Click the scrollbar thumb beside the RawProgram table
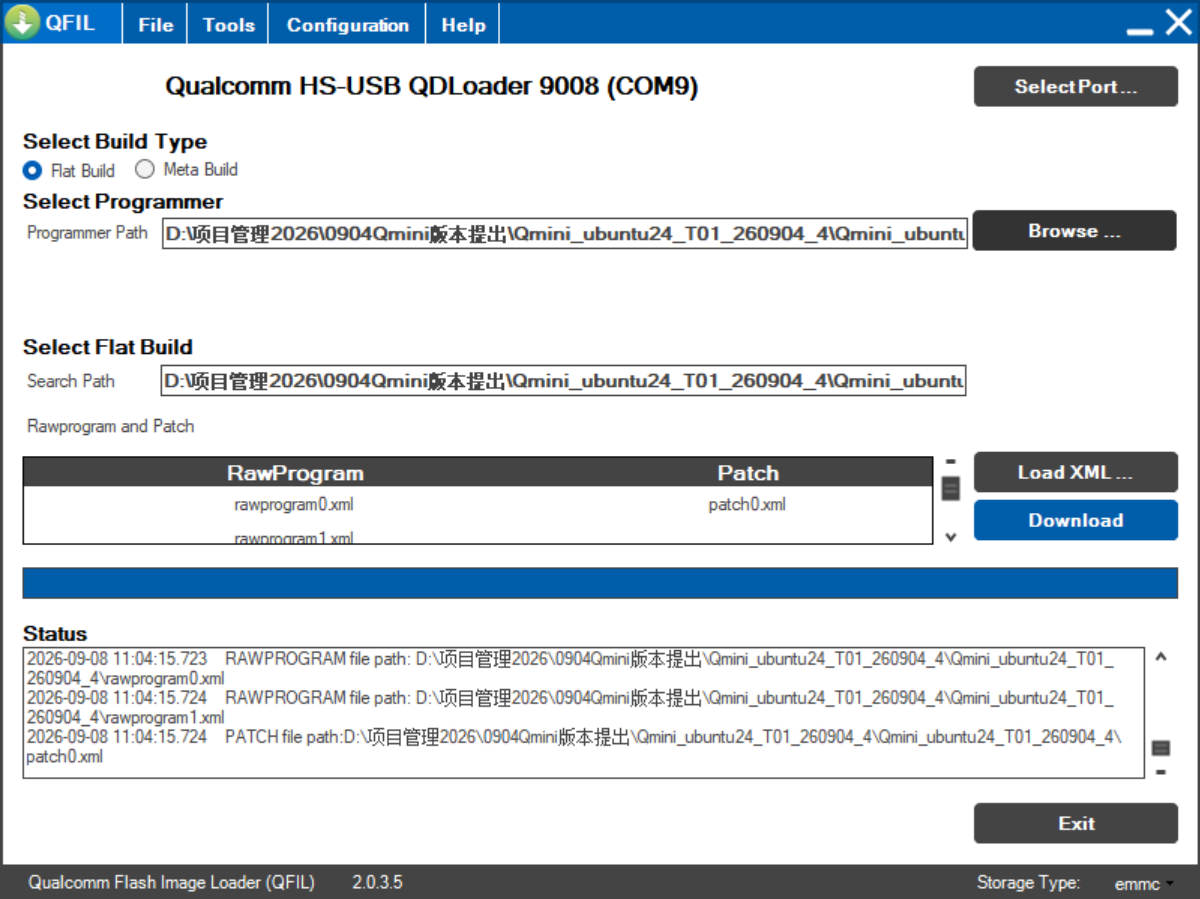 (x=951, y=488)
